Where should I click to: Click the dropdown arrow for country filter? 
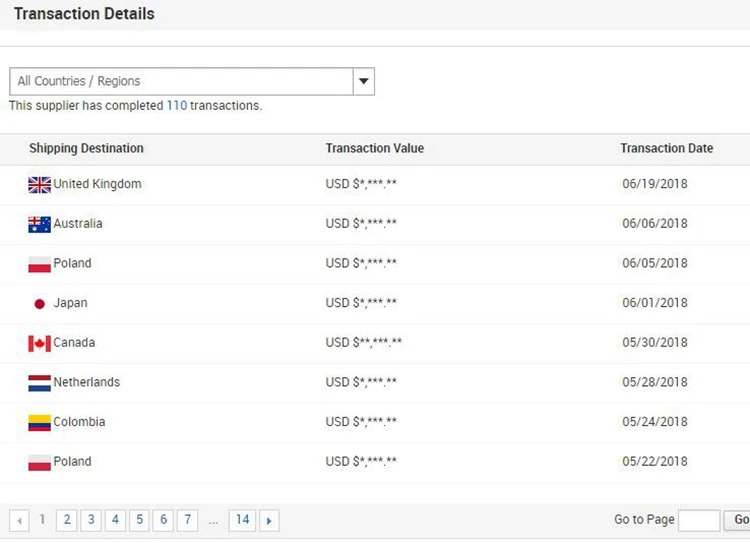tap(363, 81)
